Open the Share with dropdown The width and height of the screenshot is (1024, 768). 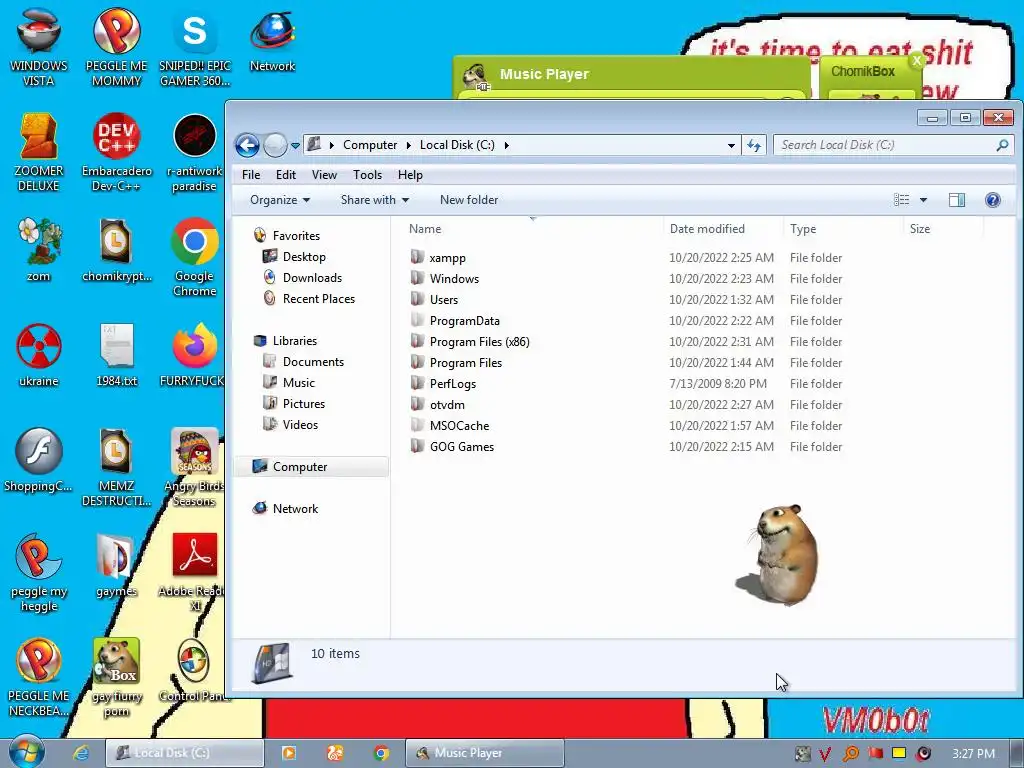[375, 200]
